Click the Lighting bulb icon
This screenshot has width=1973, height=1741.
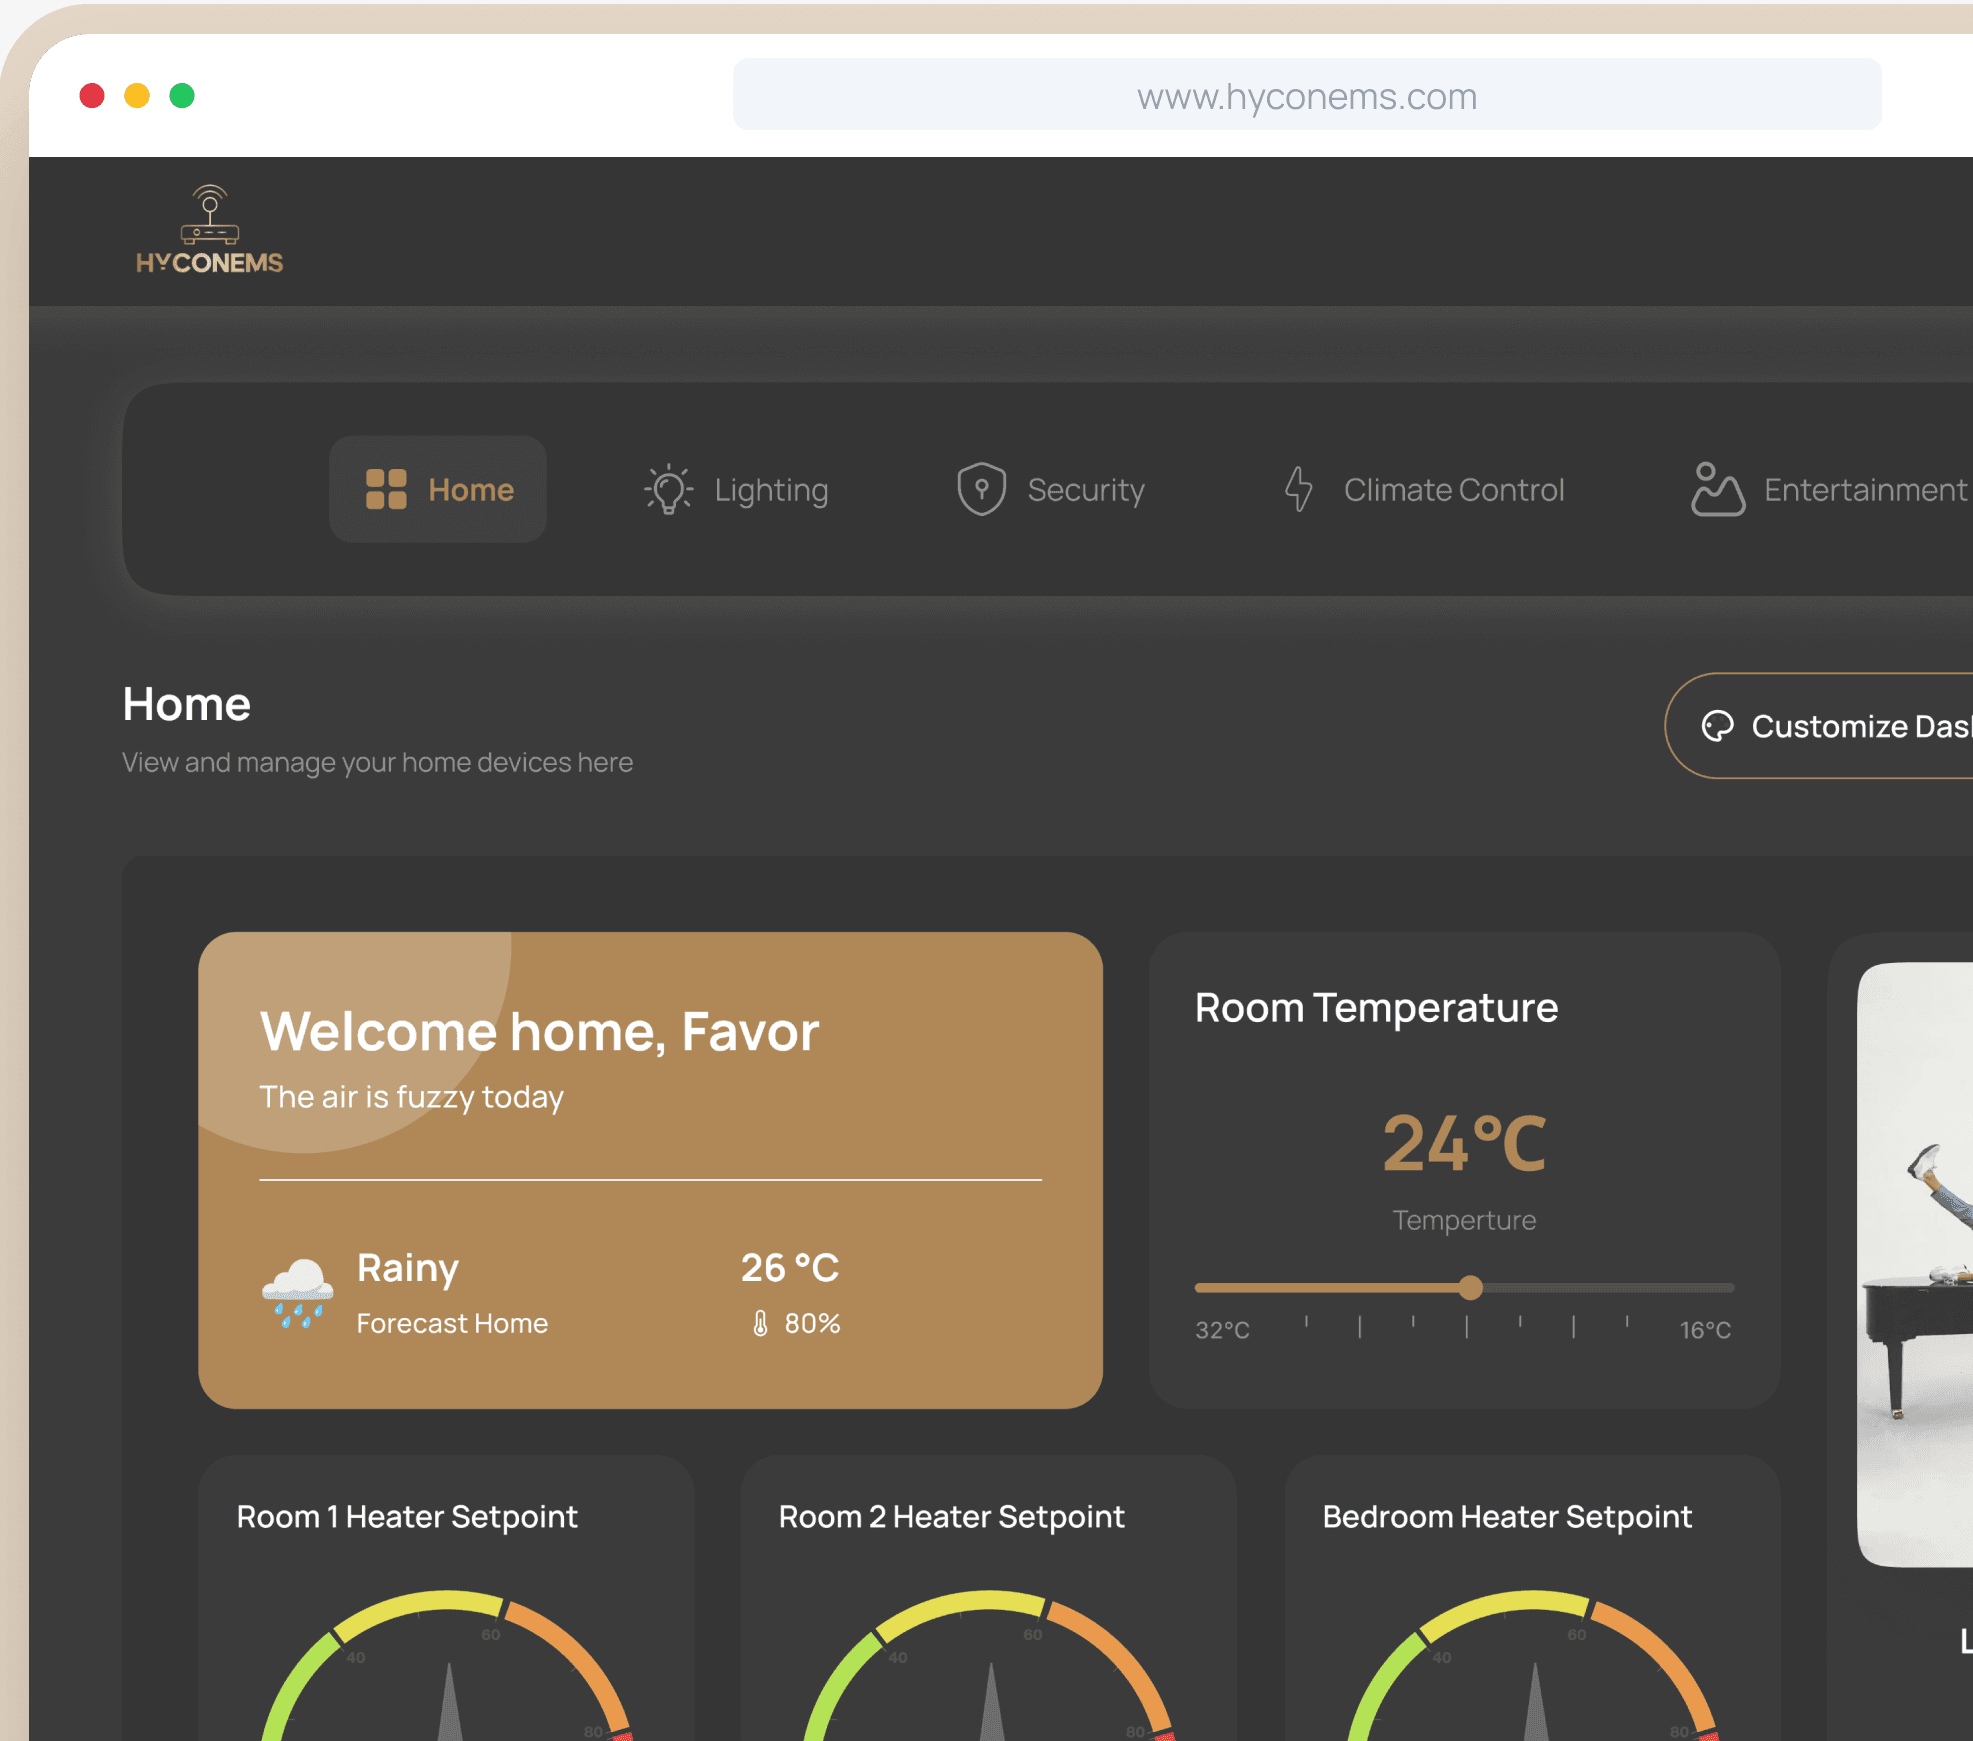pos(667,489)
